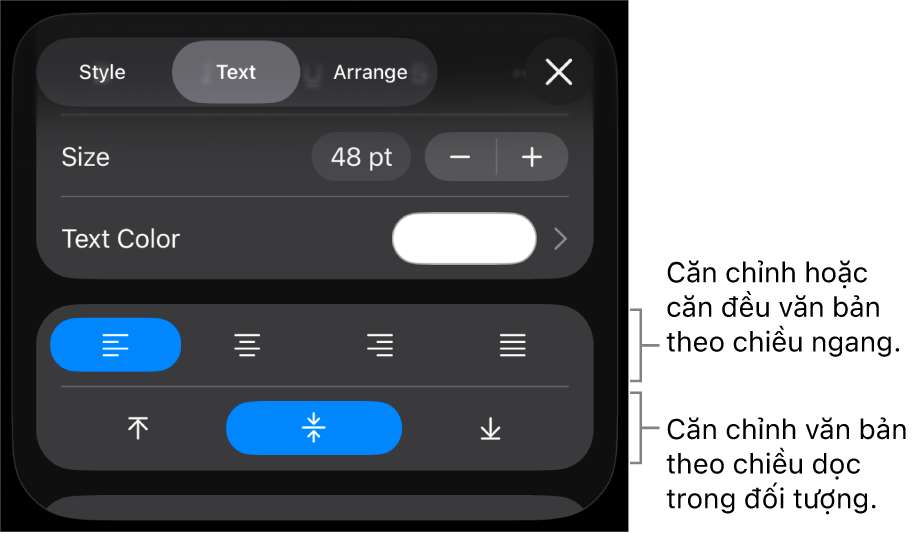This screenshot has width=916, height=534.
Task: Switch to the Style tab
Action: [x=102, y=72]
